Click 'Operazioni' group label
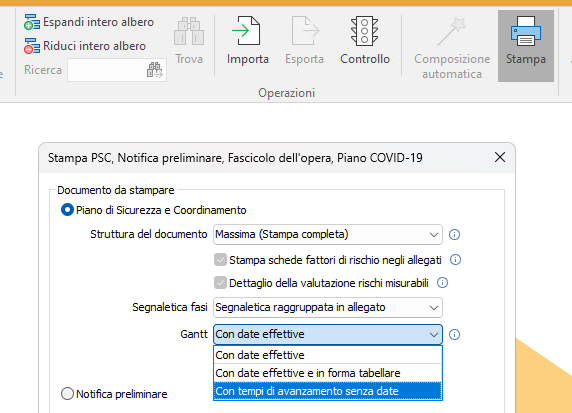Screen dimensions: 572x413 pyautogui.click(x=287, y=93)
